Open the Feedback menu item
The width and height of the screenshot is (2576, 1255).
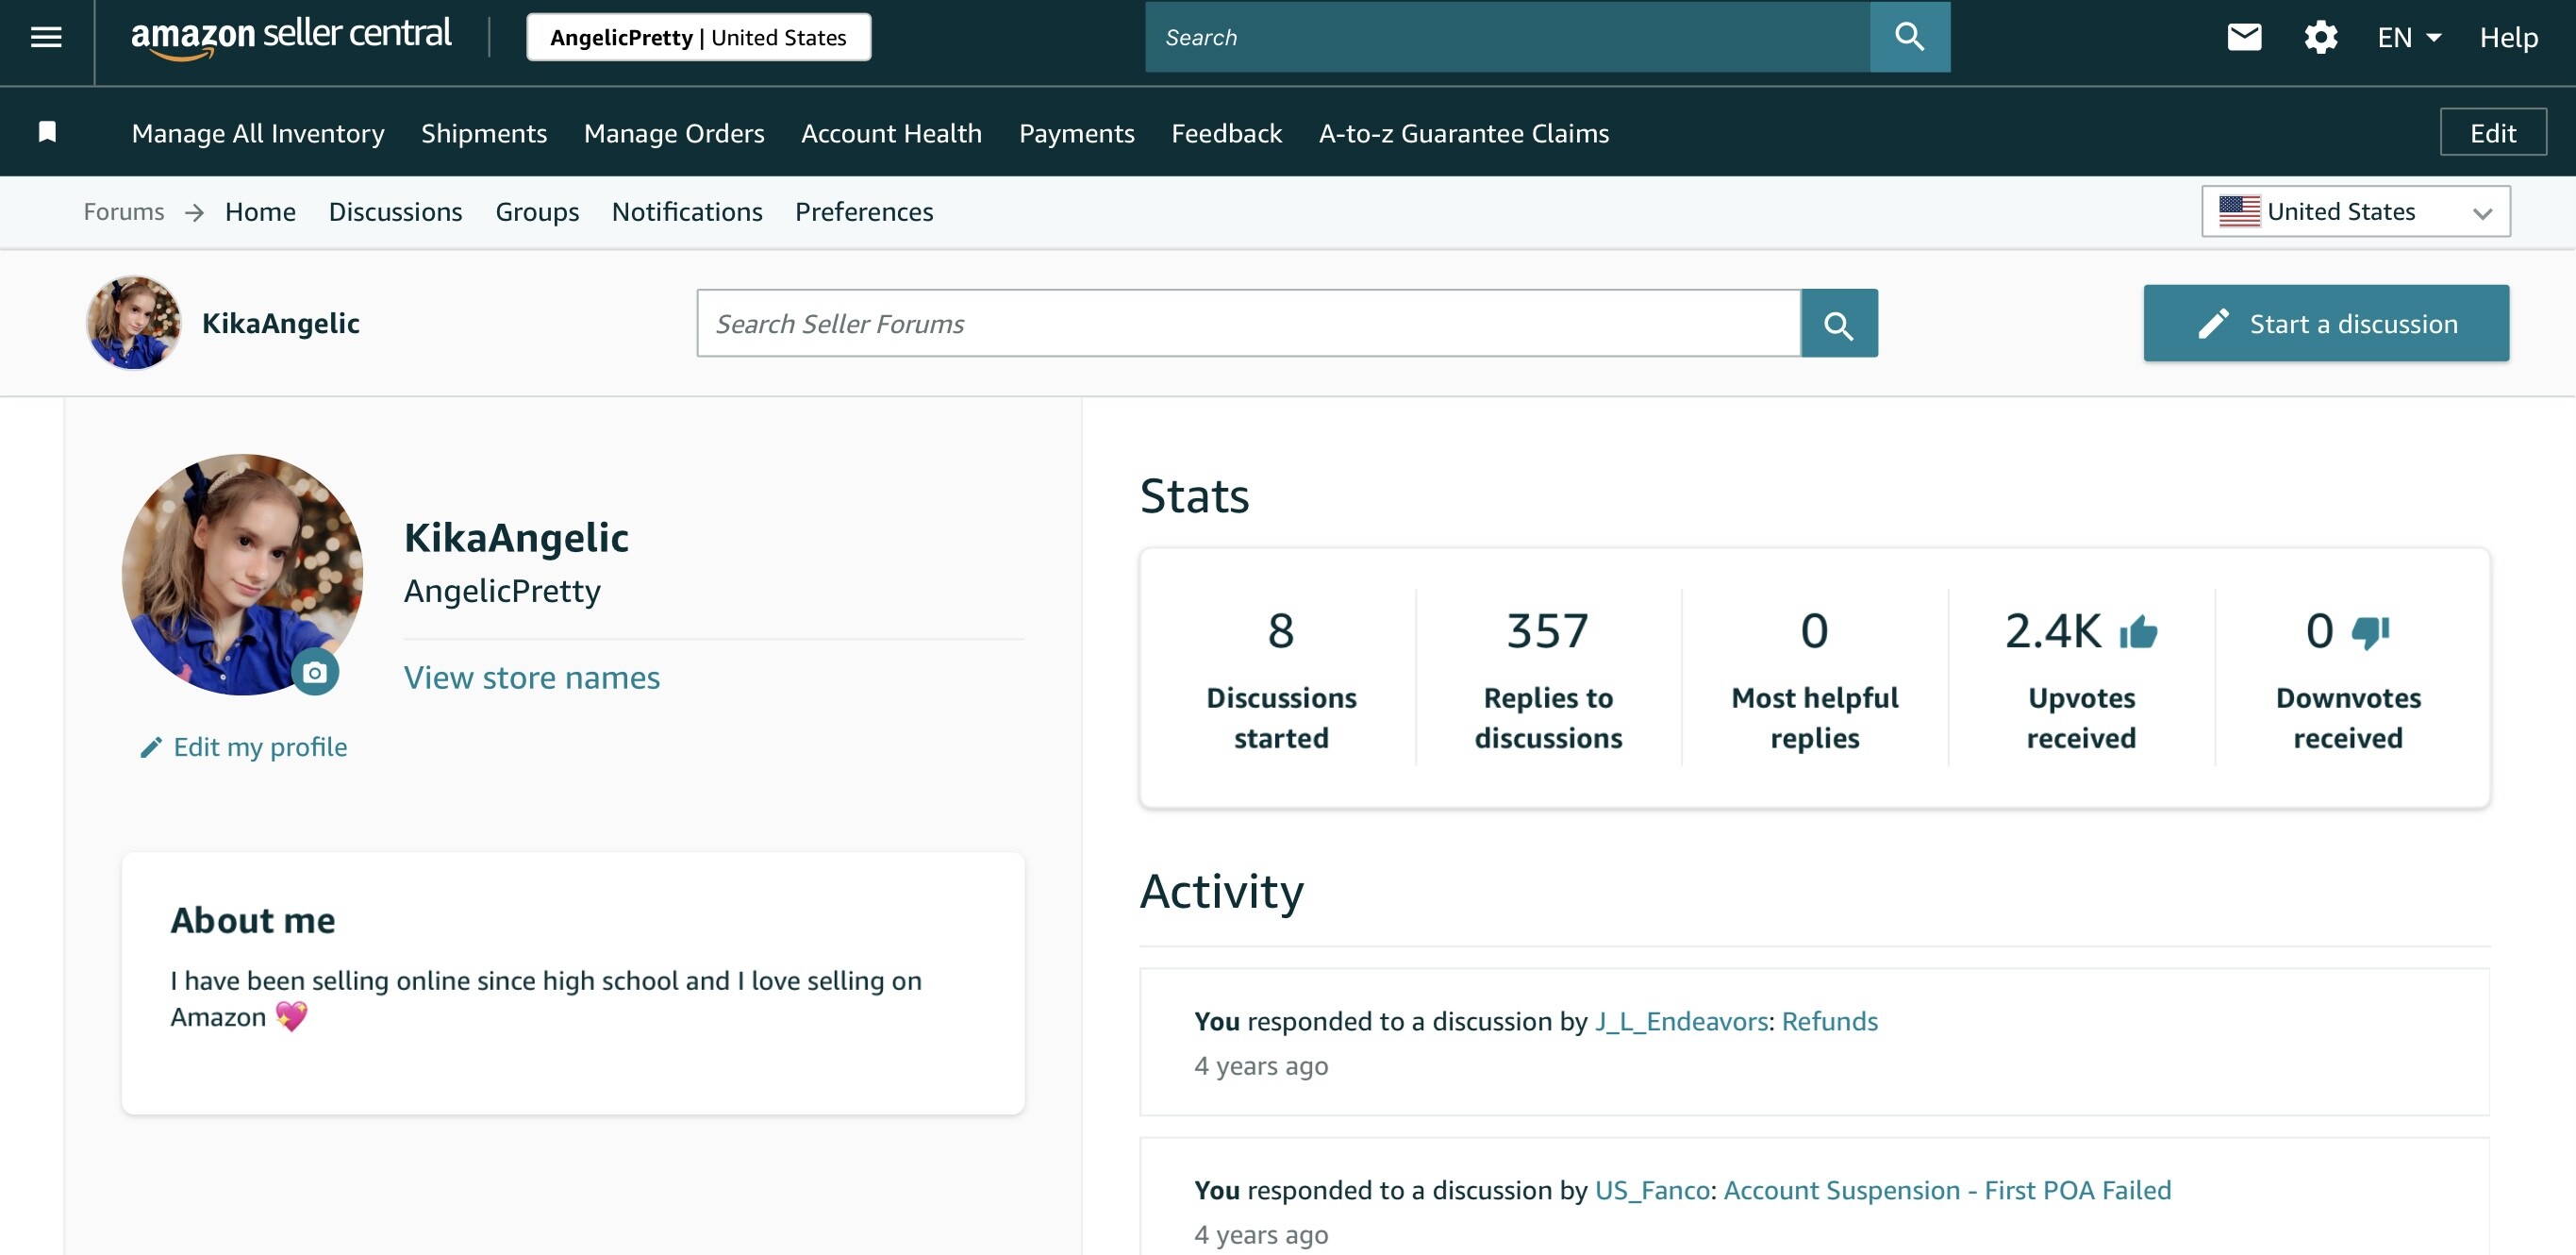click(1226, 133)
